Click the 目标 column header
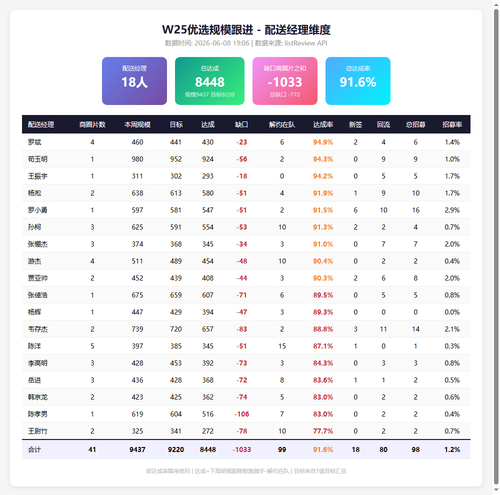This screenshot has height=495, width=500. [x=176, y=125]
